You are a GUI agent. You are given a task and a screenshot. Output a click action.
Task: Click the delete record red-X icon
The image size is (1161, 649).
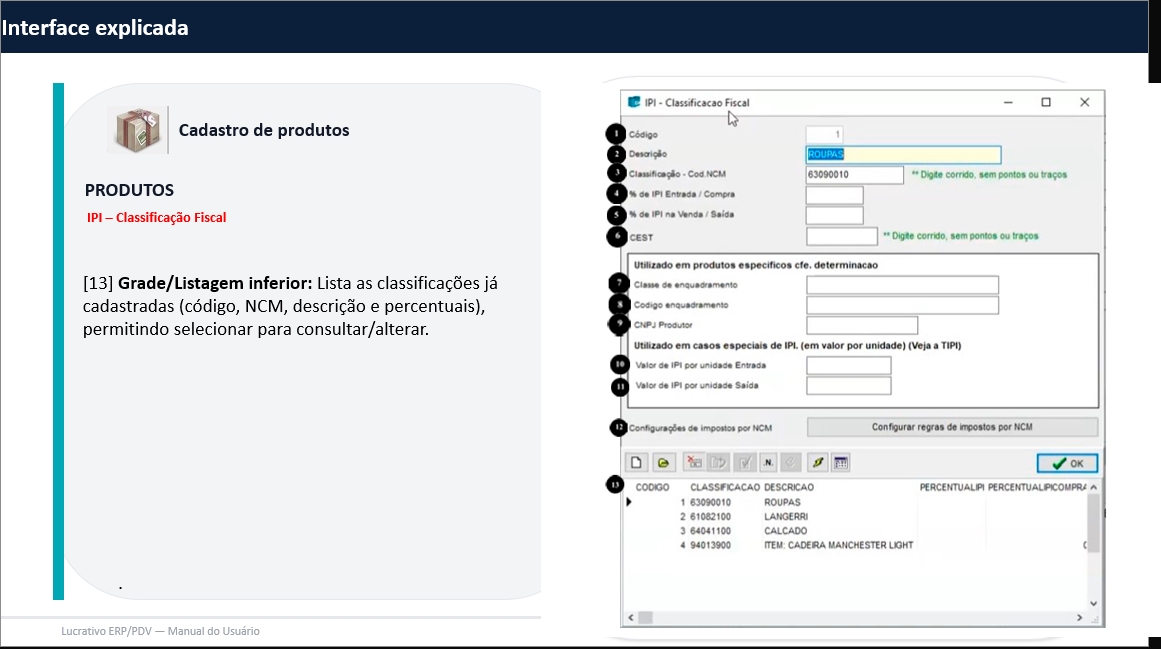click(693, 463)
